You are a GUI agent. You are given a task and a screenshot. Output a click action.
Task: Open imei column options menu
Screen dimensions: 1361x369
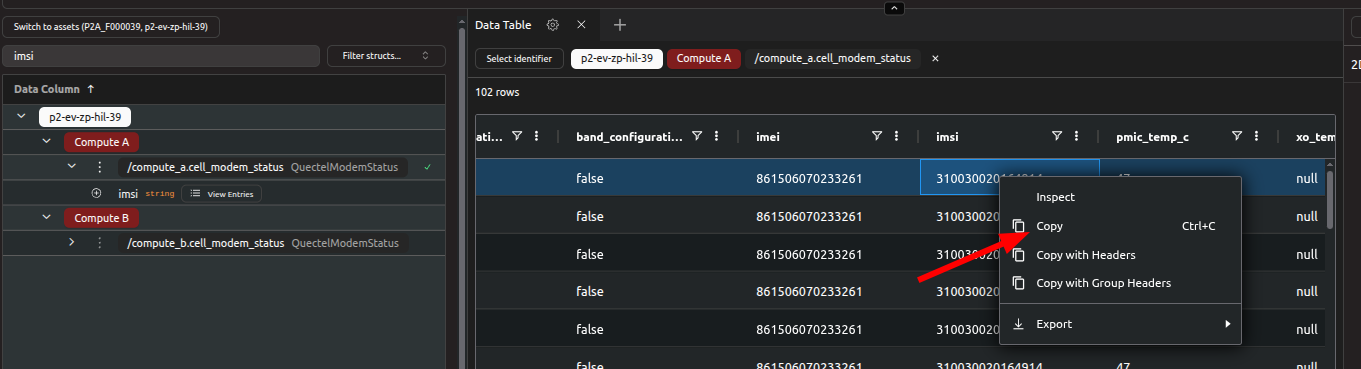tap(897, 136)
